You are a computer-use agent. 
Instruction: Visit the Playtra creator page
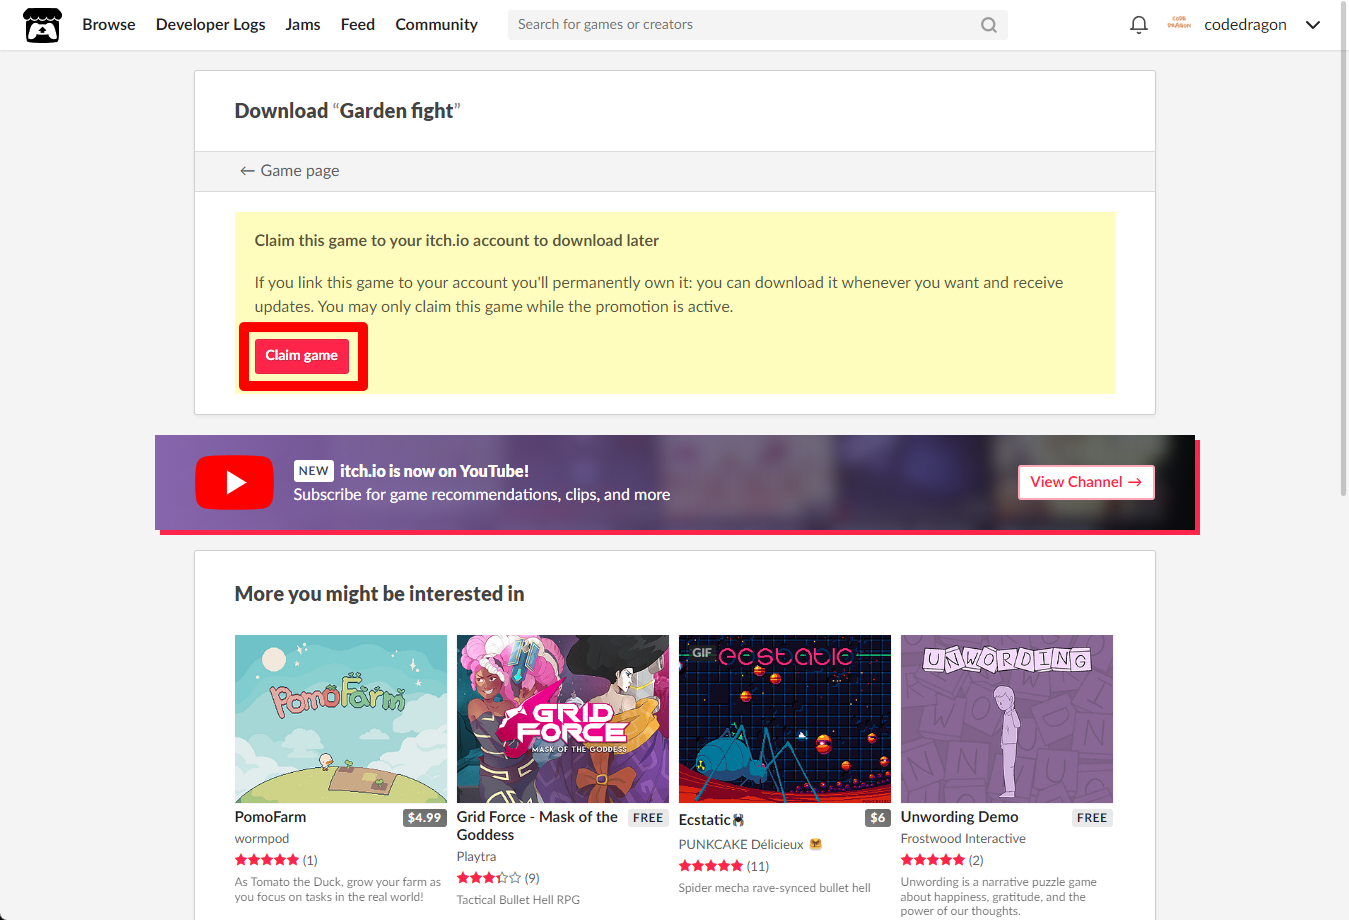coord(477,857)
